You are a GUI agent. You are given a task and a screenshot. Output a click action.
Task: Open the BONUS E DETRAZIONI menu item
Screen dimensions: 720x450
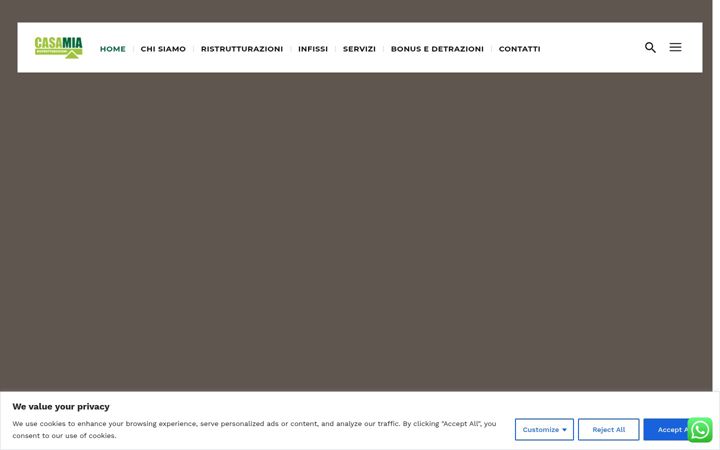(437, 49)
